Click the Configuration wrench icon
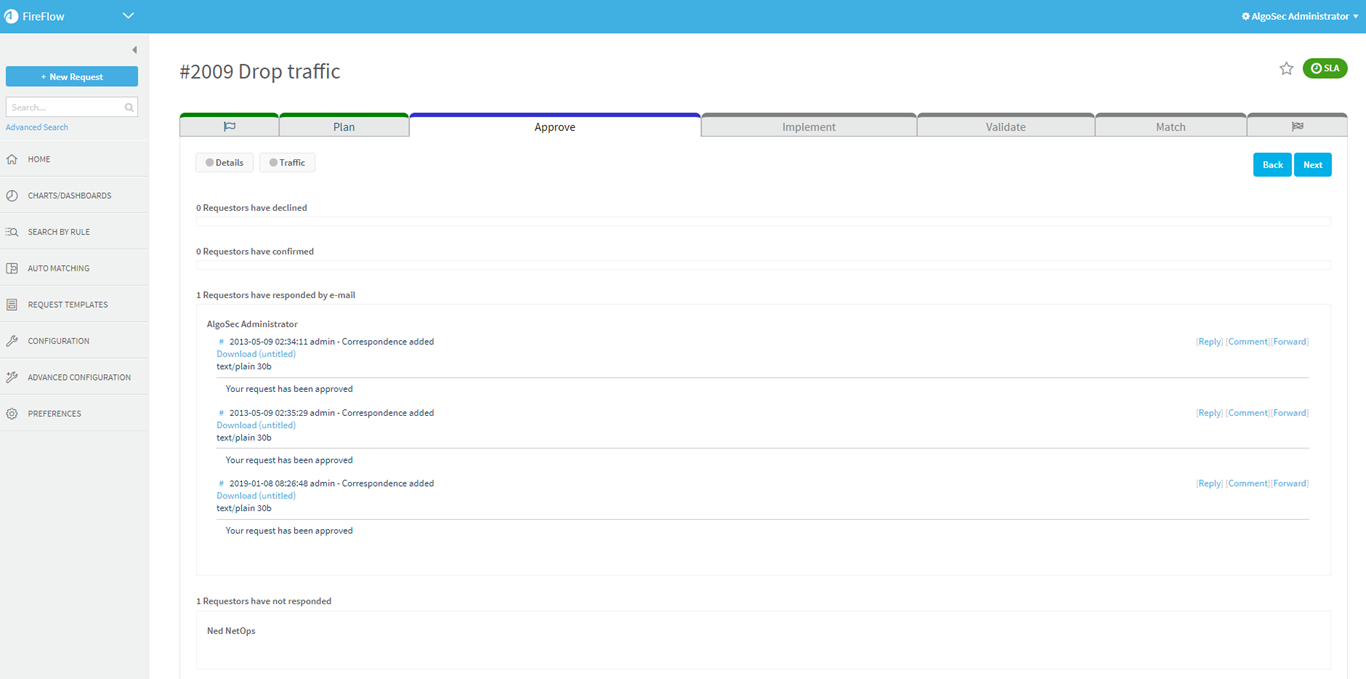 click(x=12, y=341)
